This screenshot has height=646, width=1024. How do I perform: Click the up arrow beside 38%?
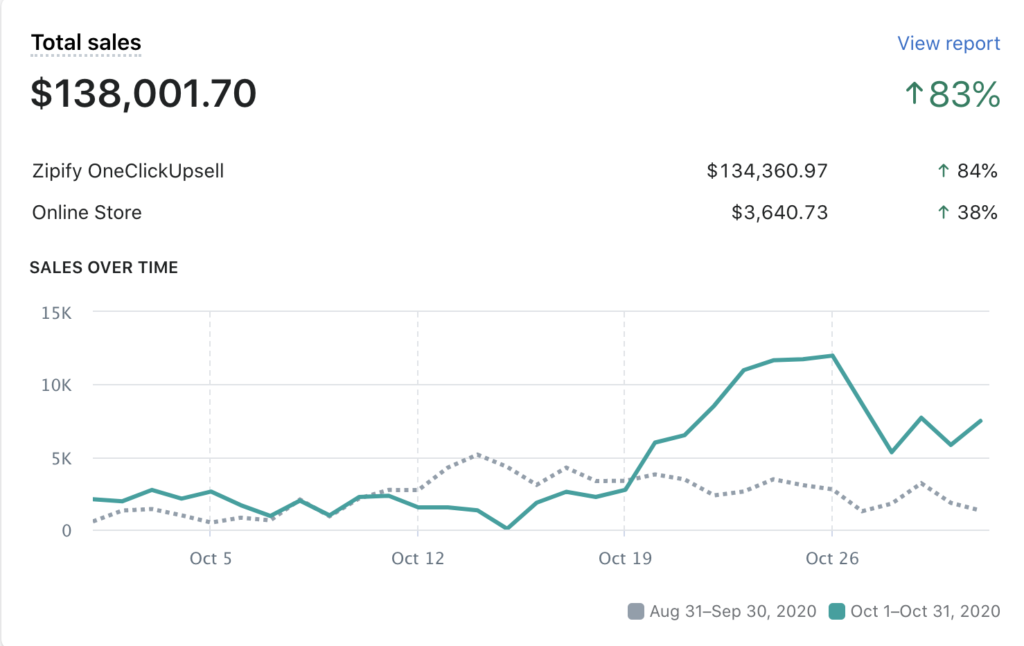tap(943, 212)
